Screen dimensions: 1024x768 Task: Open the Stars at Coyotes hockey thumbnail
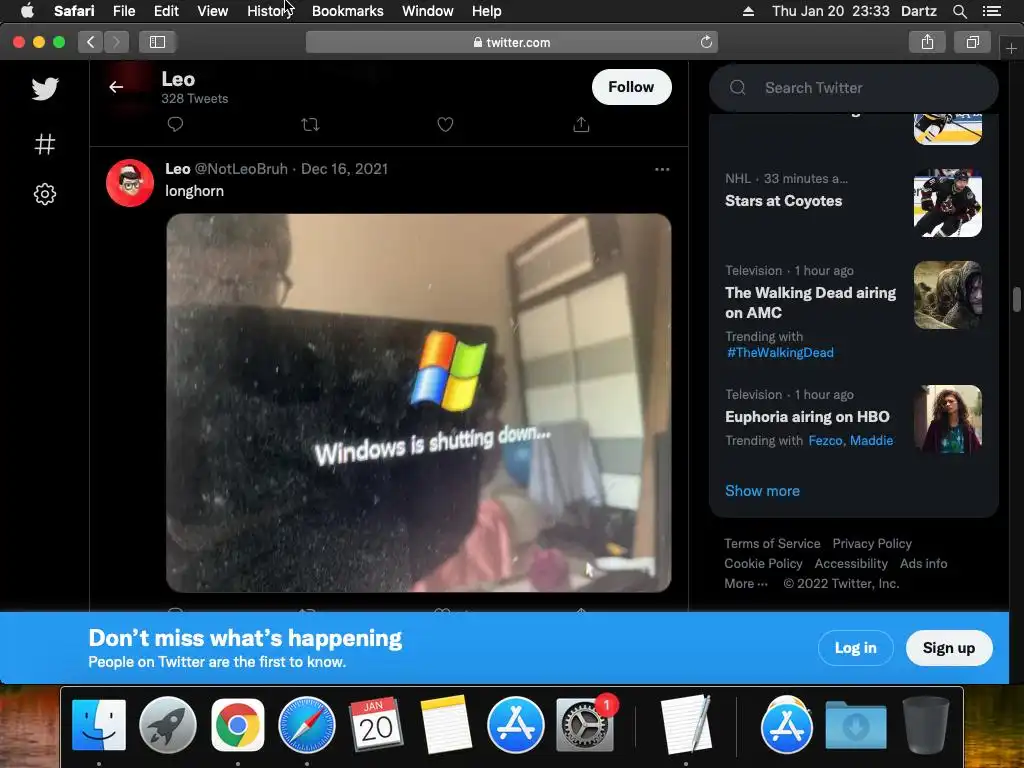point(948,203)
